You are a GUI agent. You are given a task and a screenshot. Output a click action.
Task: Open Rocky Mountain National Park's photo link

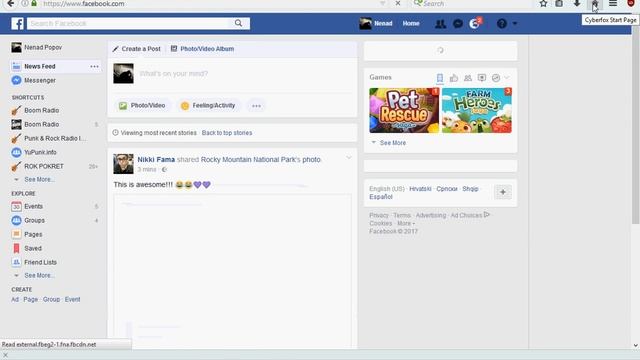point(260,160)
